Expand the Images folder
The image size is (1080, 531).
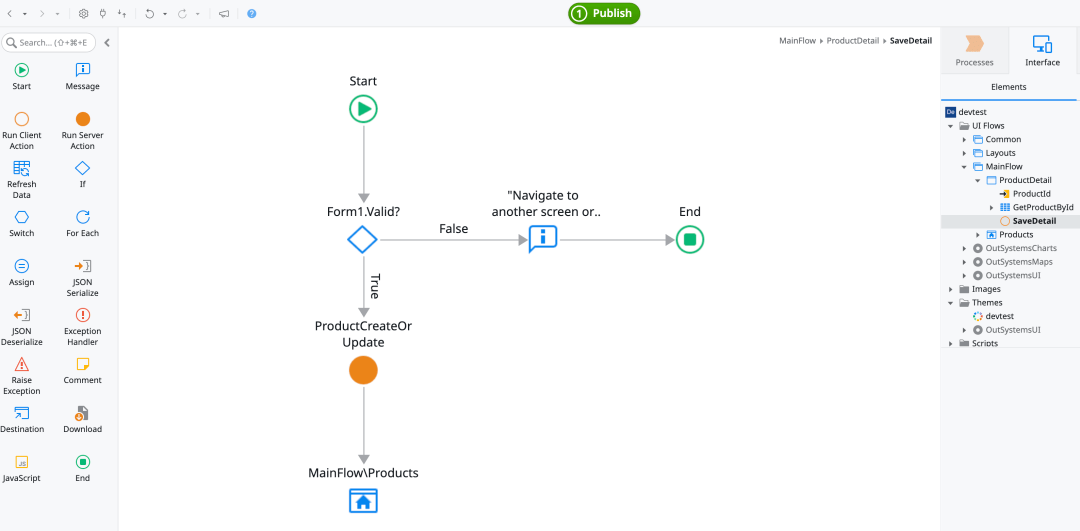click(x=951, y=289)
